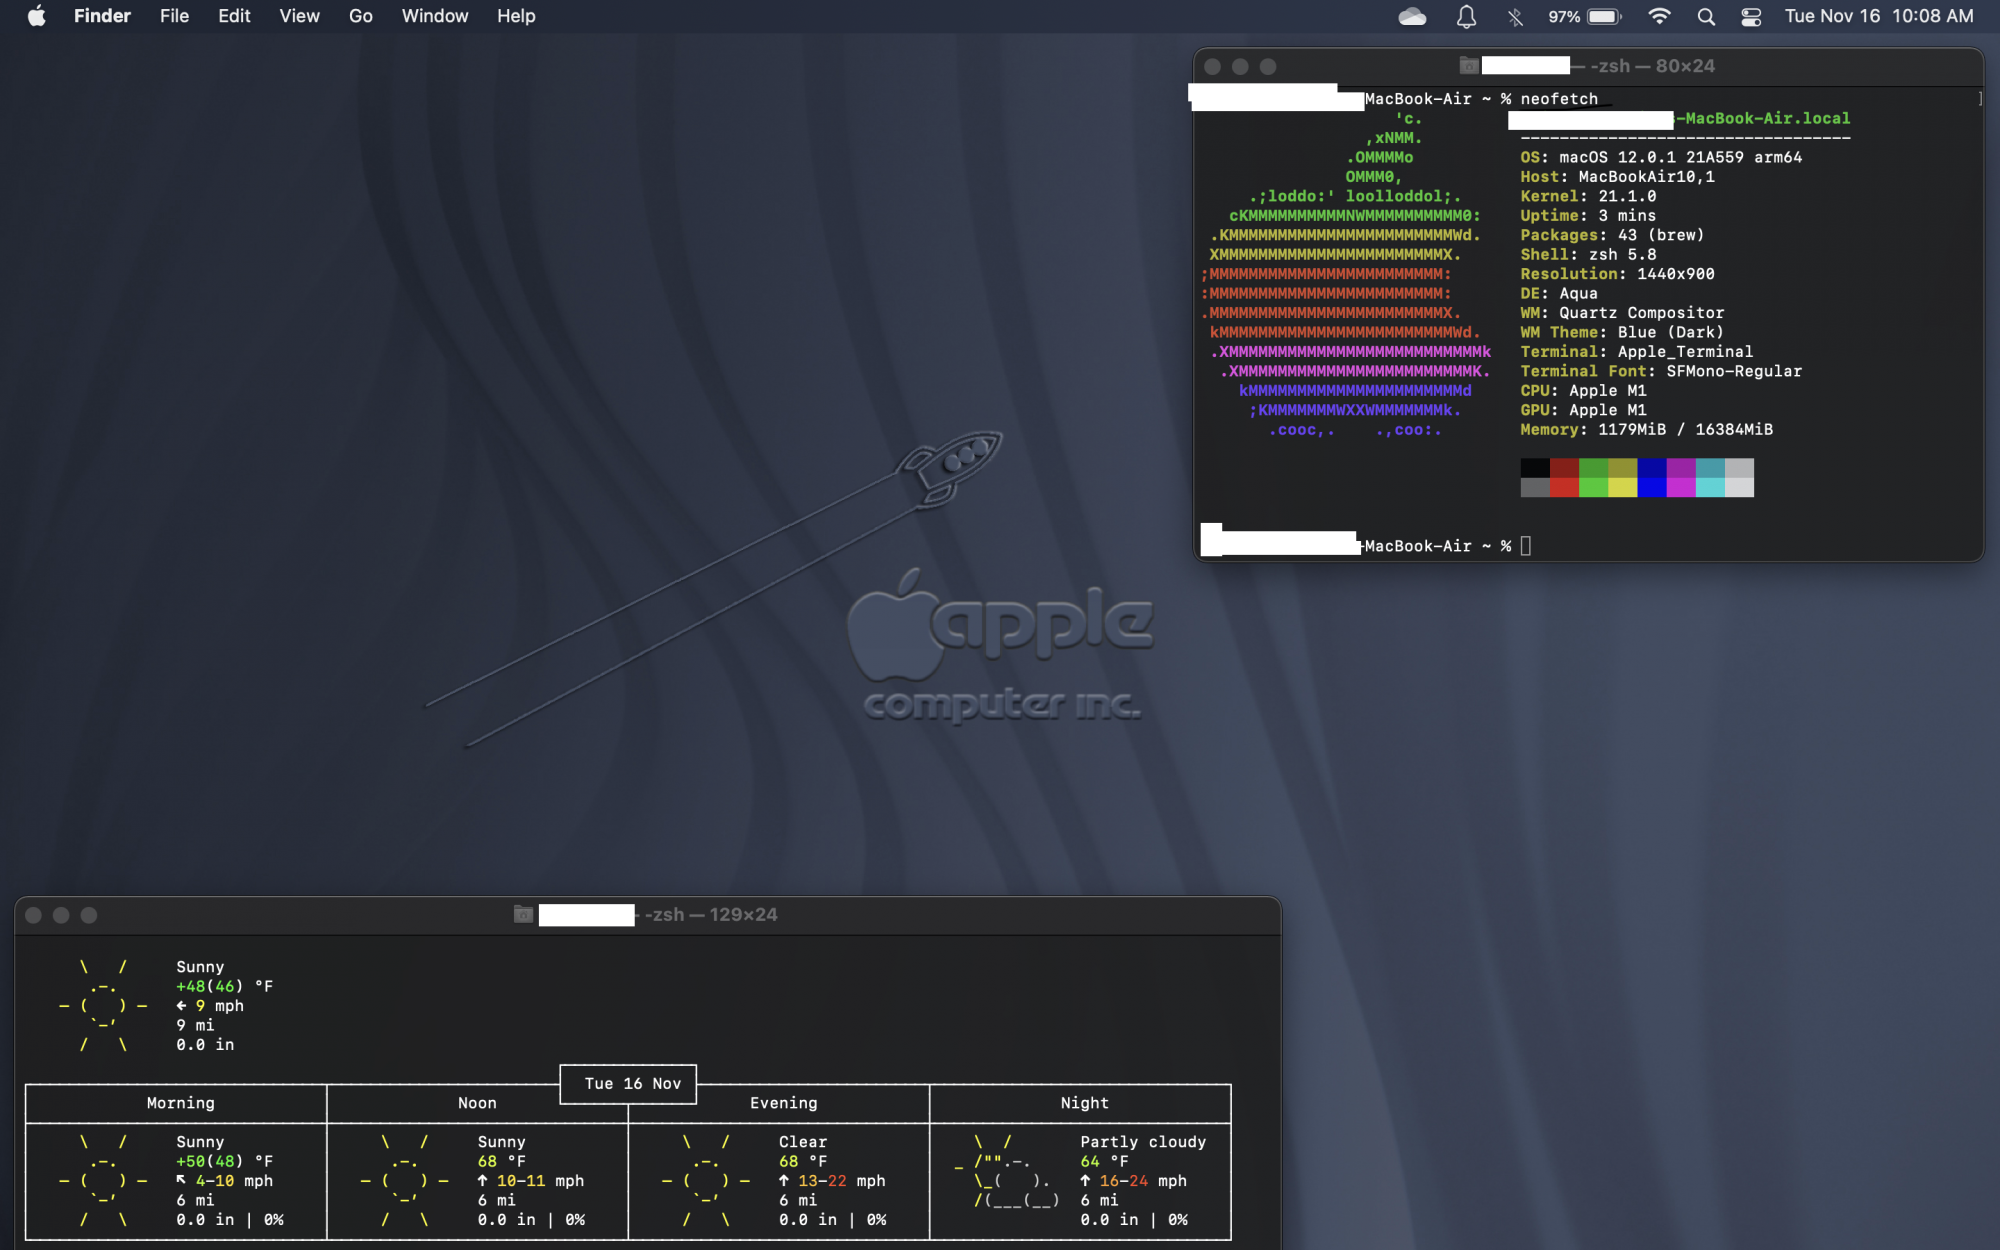
Task: Click the terminal prompt cursor in neofetch window
Action: pos(1526,545)
